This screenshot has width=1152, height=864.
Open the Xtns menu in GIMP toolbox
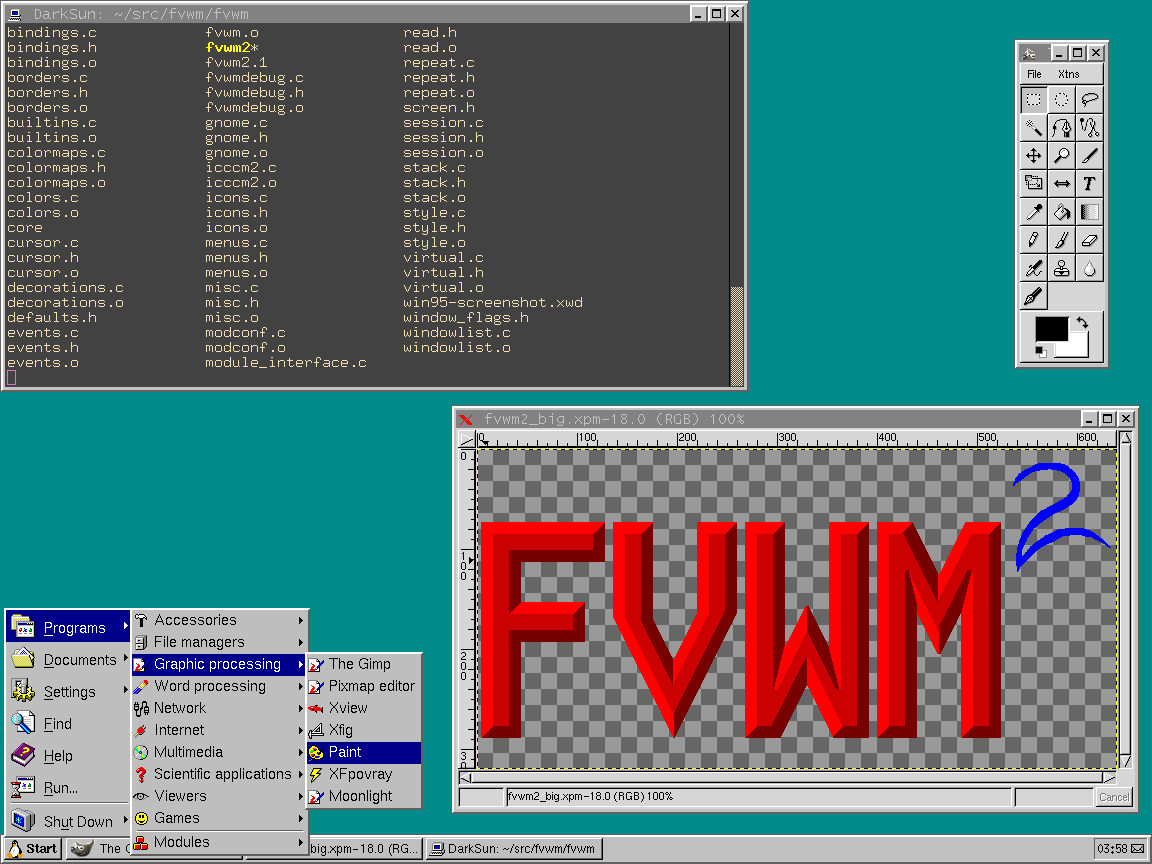tap(1068, 74)
